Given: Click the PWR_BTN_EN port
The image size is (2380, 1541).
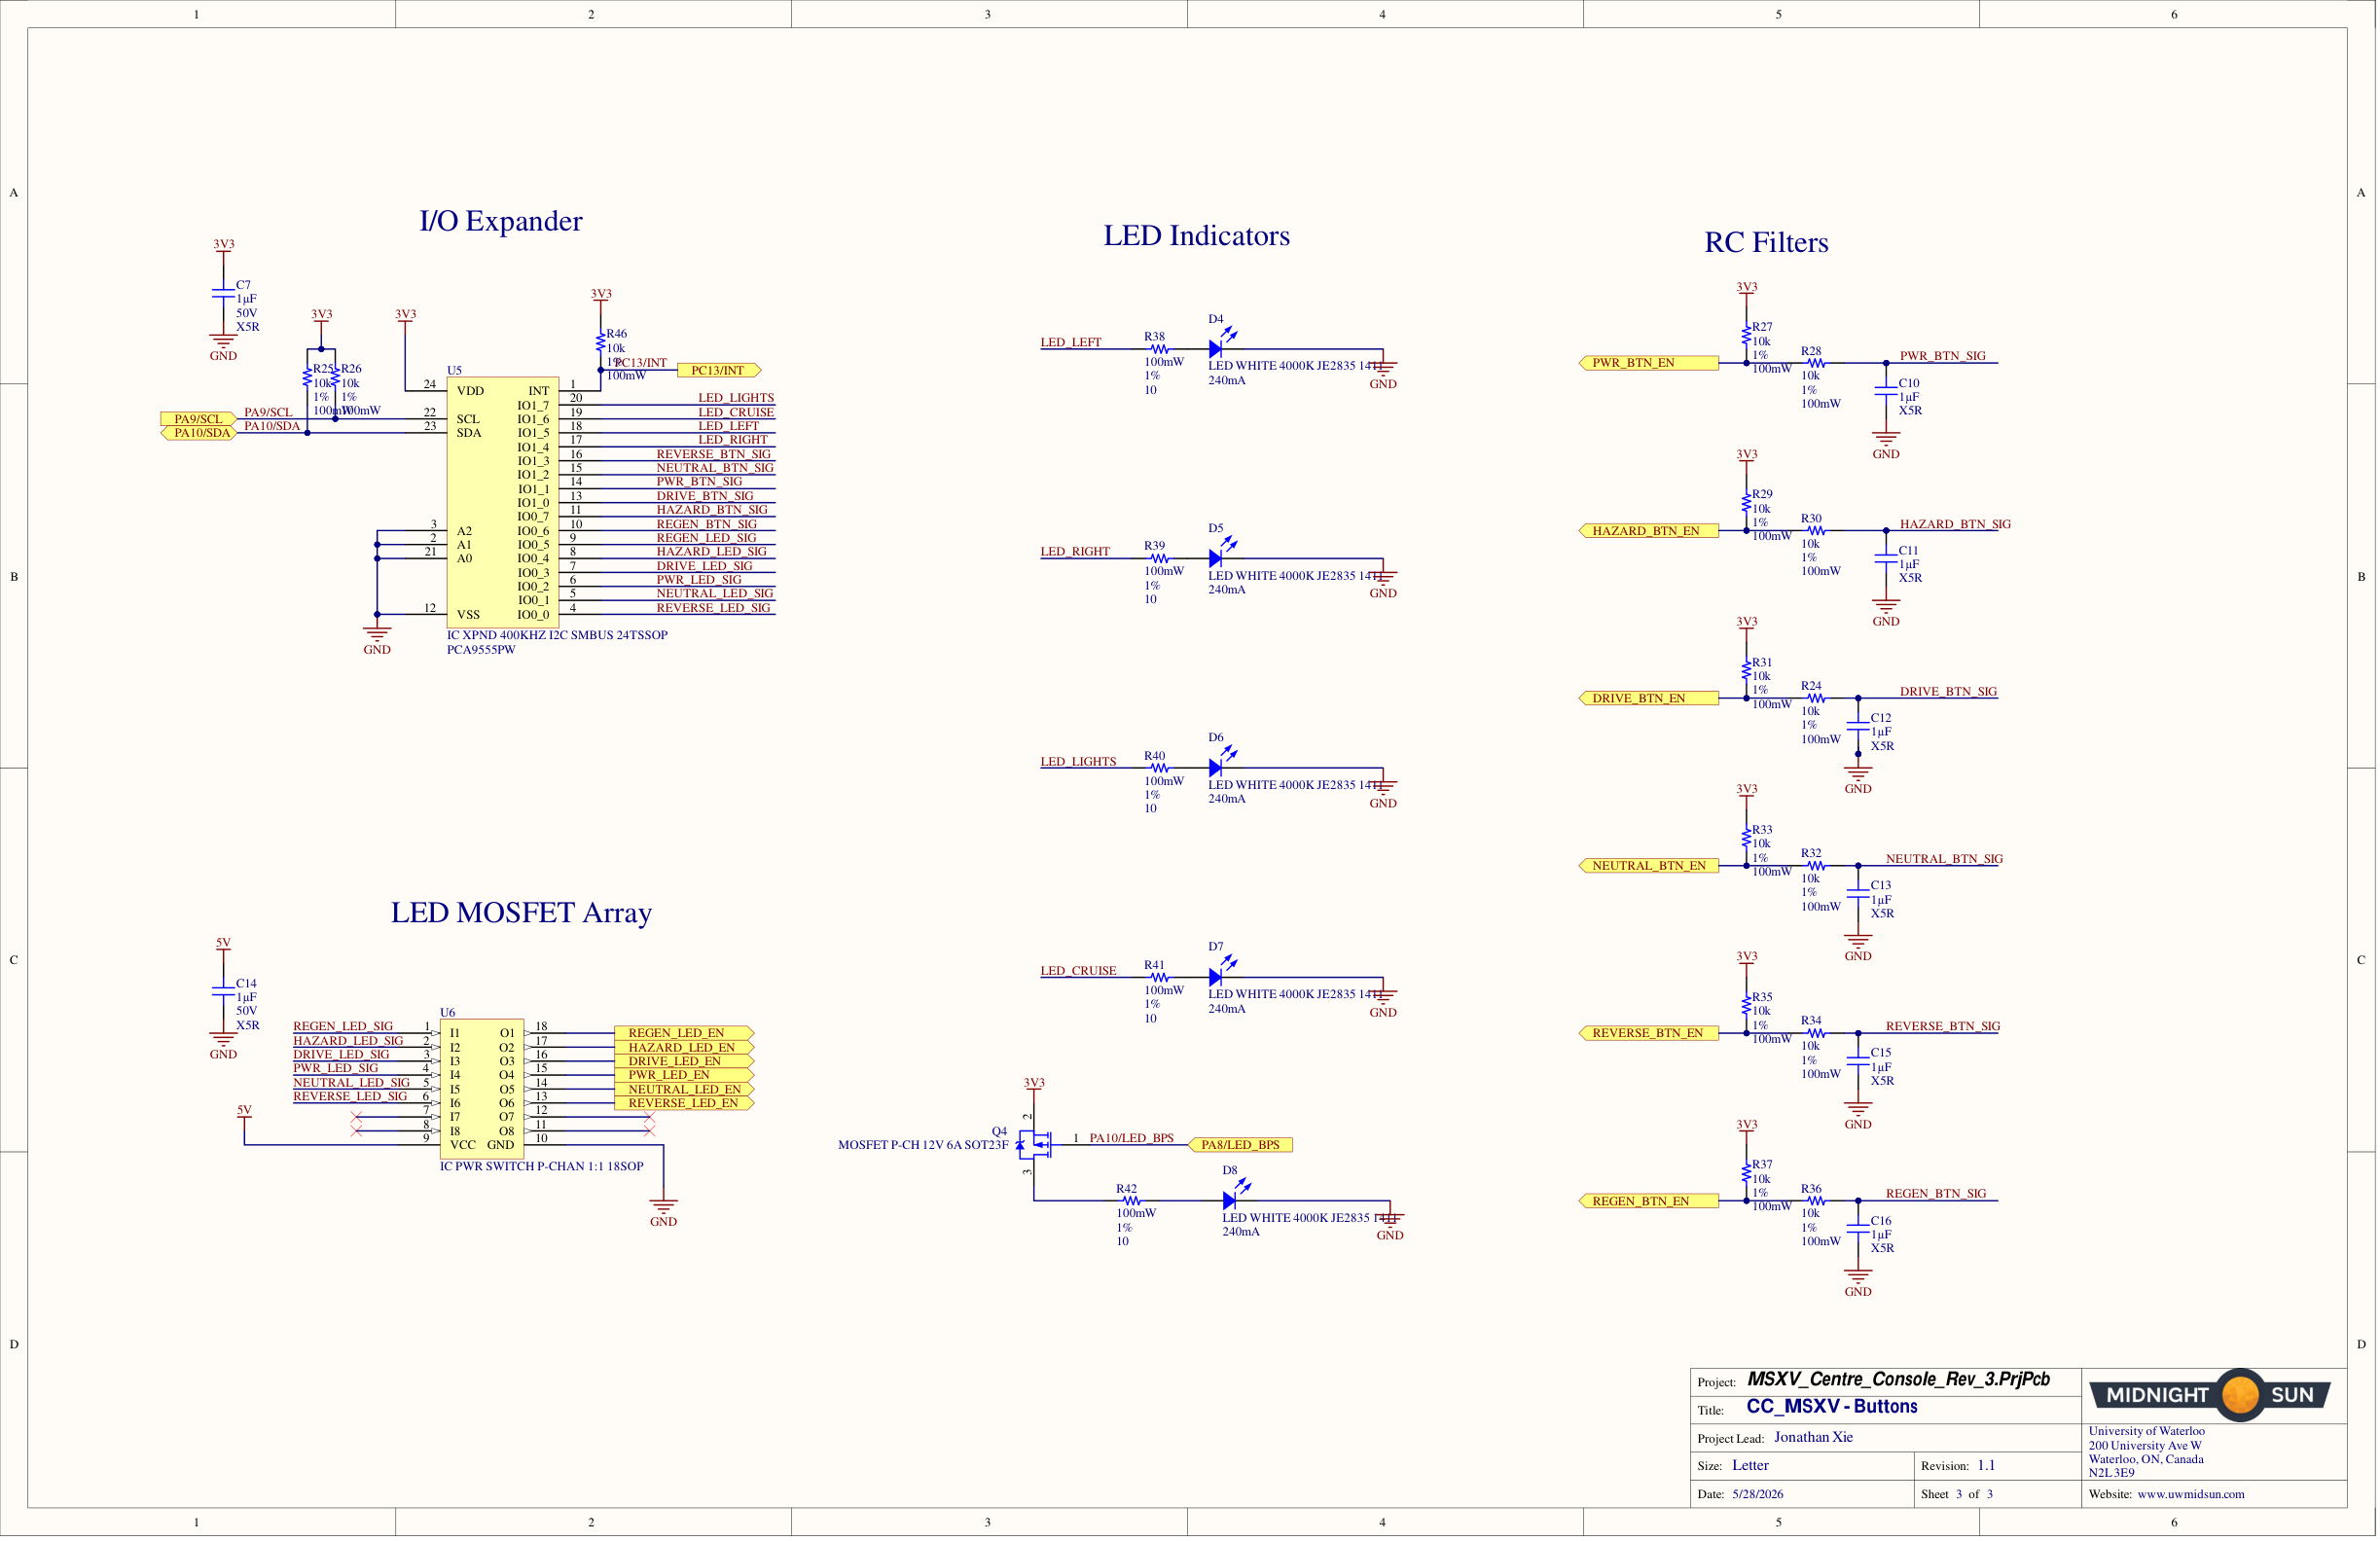Looking at the screenshot, I should point(1648,363).
